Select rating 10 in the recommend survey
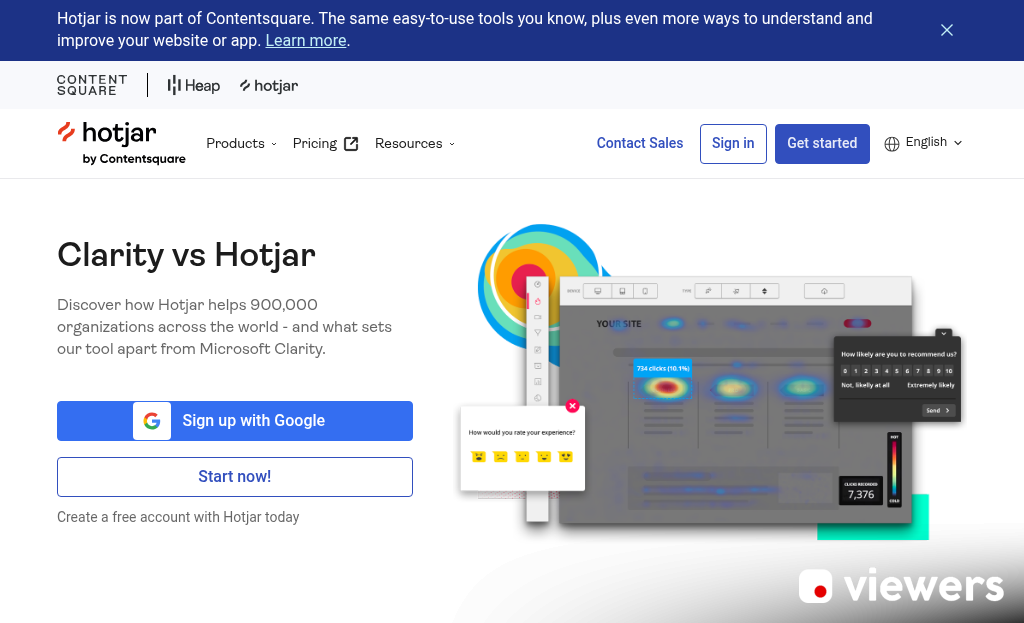Image resolution: width=1024 pixels, height=623 pixels. tap(948, 370)
